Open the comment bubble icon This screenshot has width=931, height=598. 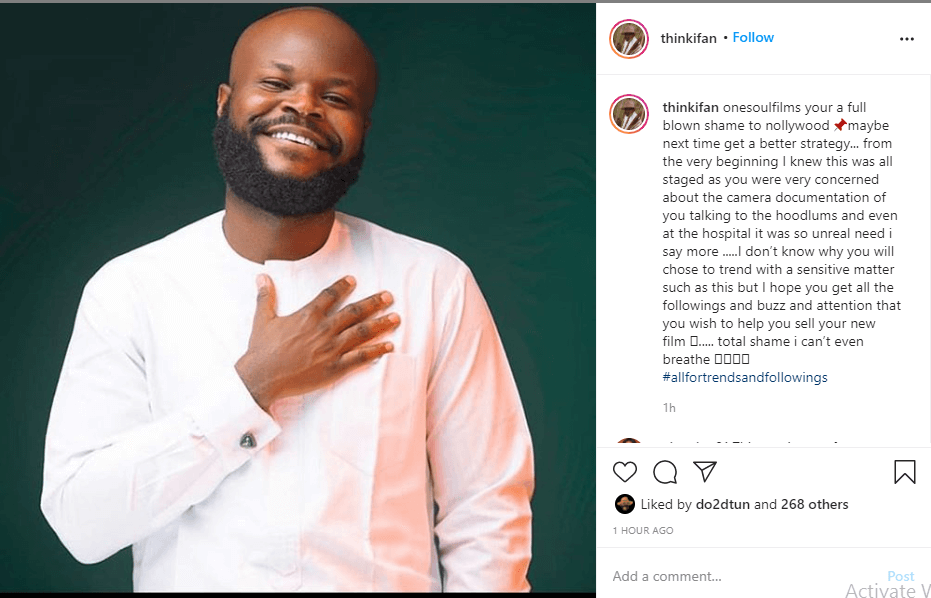pos(665,472)
